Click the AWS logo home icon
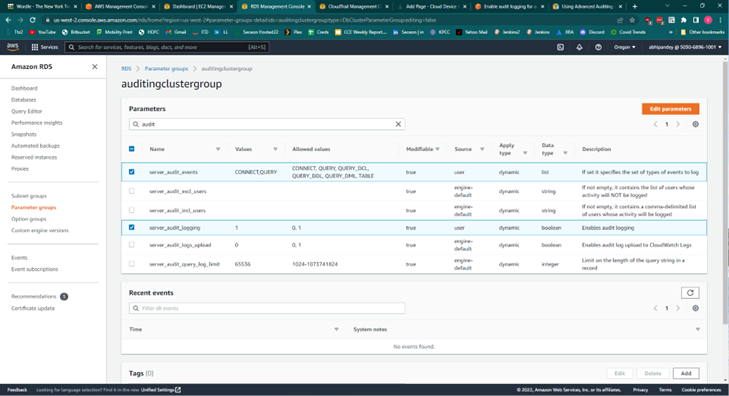Viewport: 729px width, 396px height. click(x=13, y=47)
